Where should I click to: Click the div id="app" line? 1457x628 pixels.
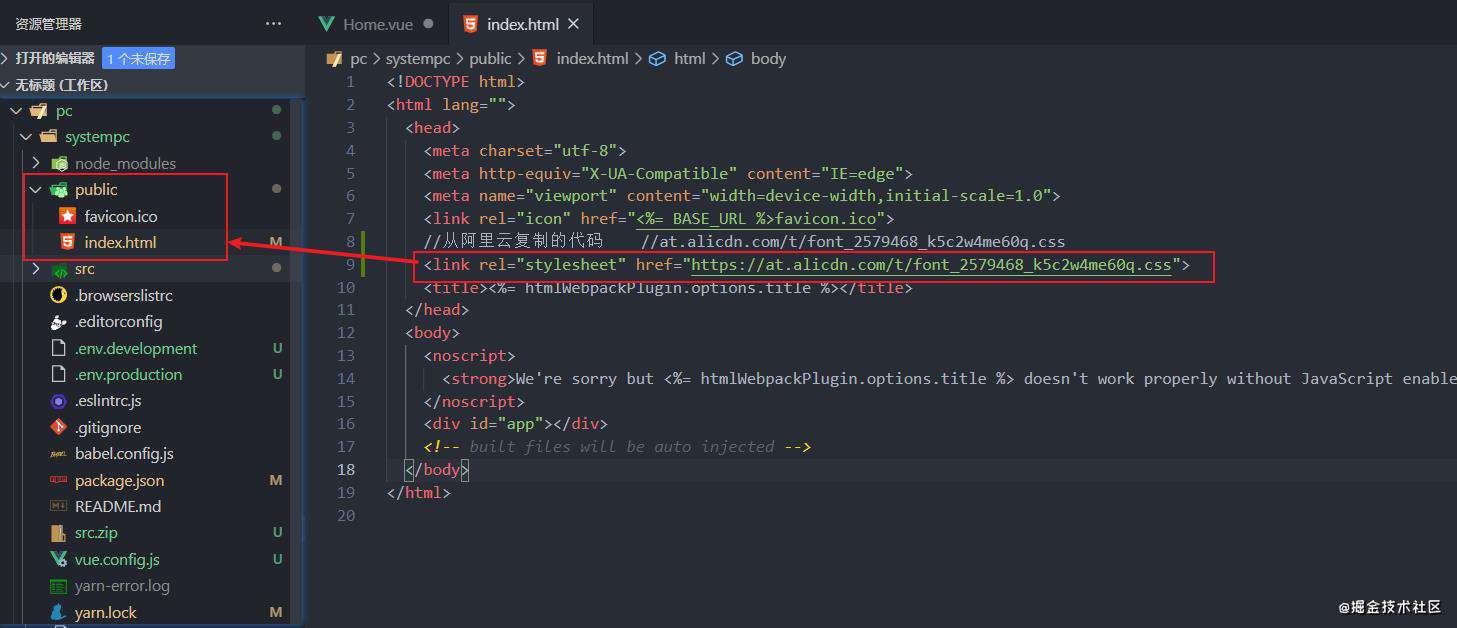point(515,424)
